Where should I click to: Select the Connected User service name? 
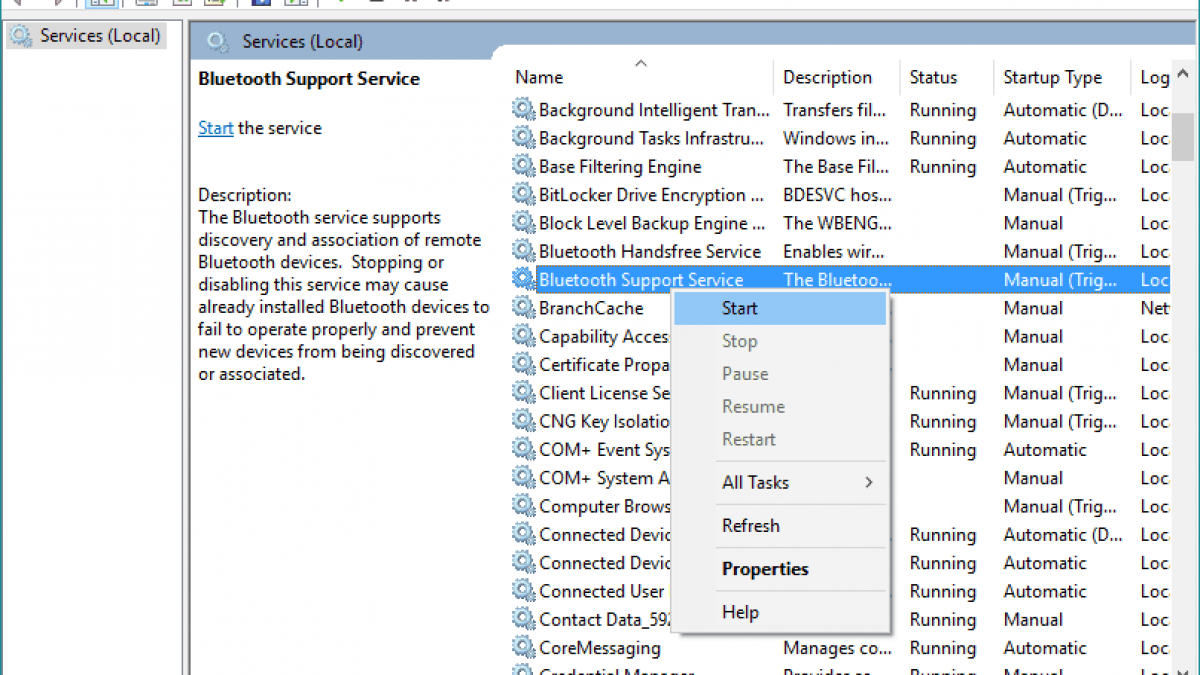pyautogui.click(x=602, y=591)
